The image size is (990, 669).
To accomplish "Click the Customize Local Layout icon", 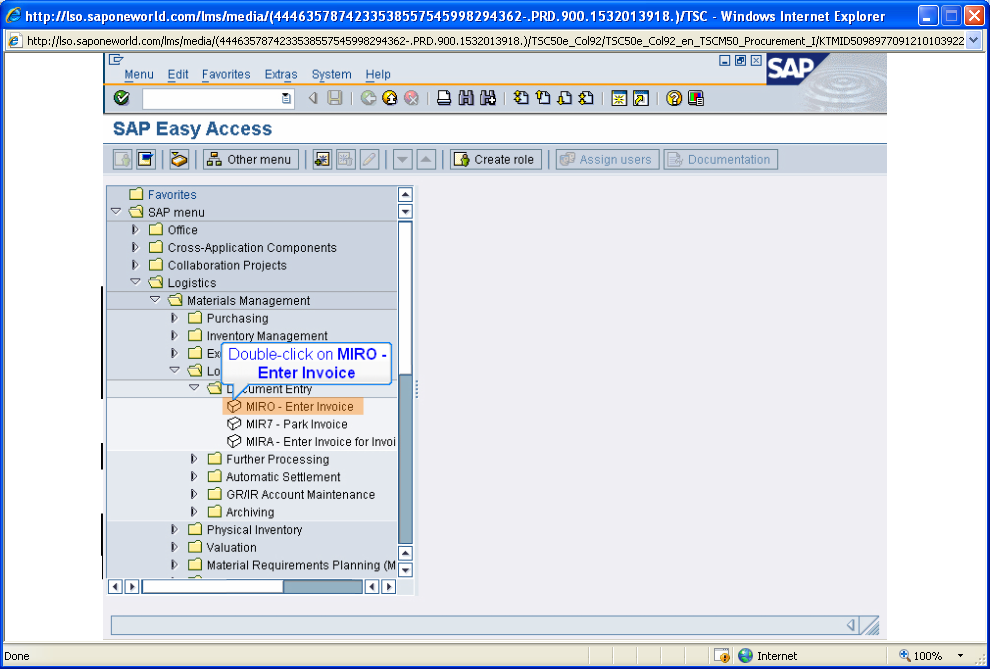I will (x=696, y=98).
